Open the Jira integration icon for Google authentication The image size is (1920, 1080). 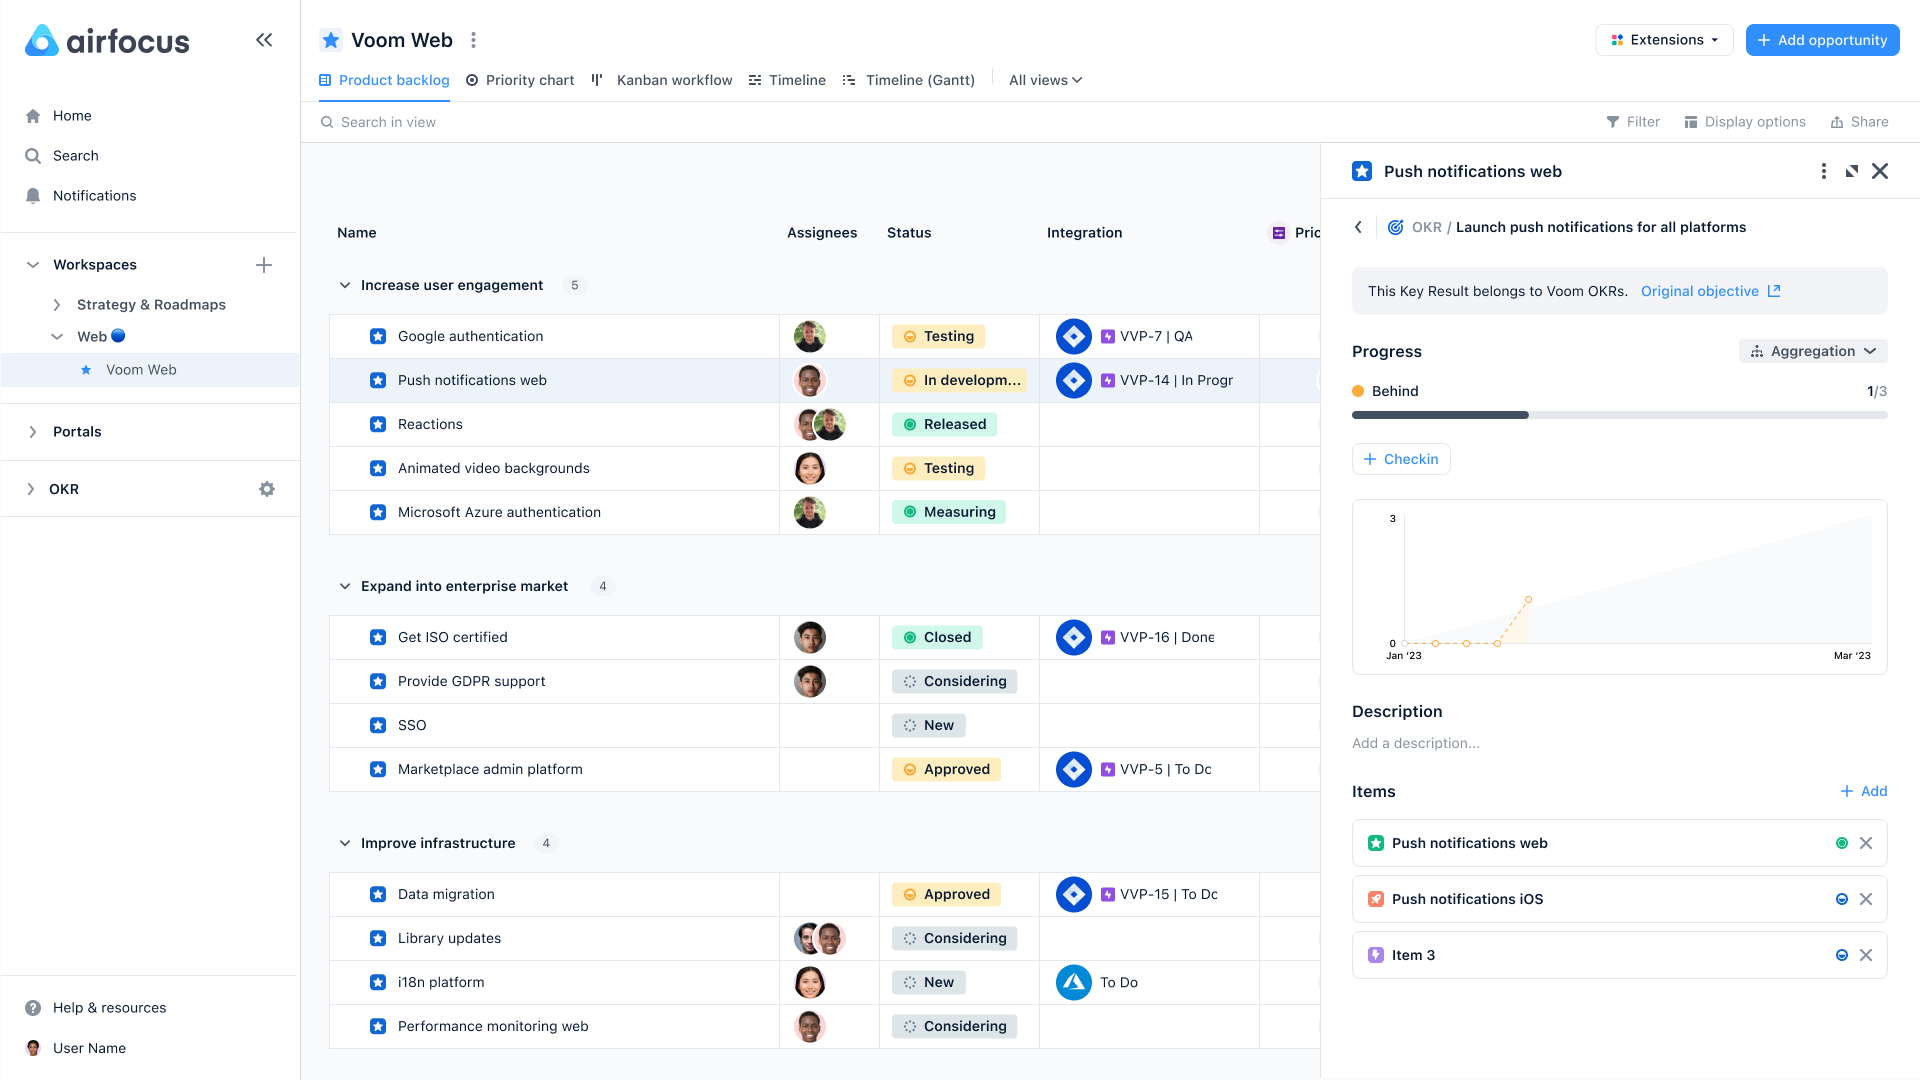pyautogui.click(x=1074, y=337)
